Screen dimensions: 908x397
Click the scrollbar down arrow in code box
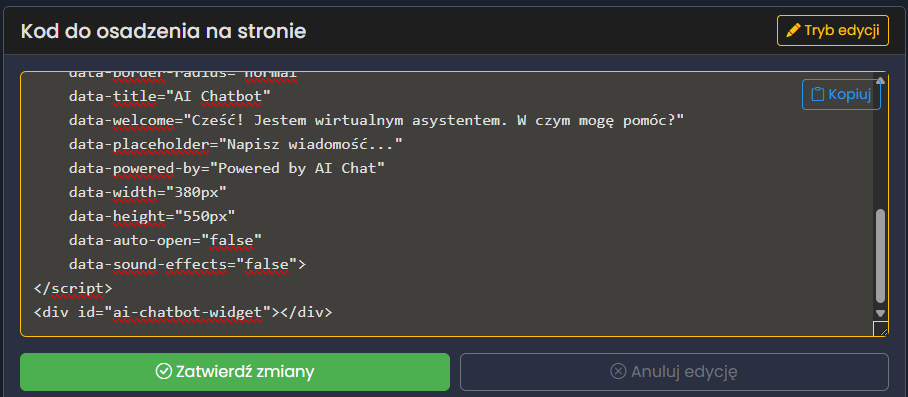pyautogui.click(x=880, y=313)
